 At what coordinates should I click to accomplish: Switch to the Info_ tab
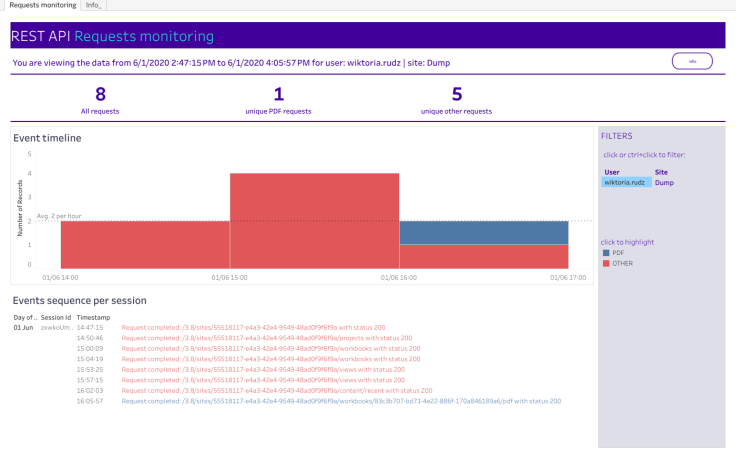95,5
